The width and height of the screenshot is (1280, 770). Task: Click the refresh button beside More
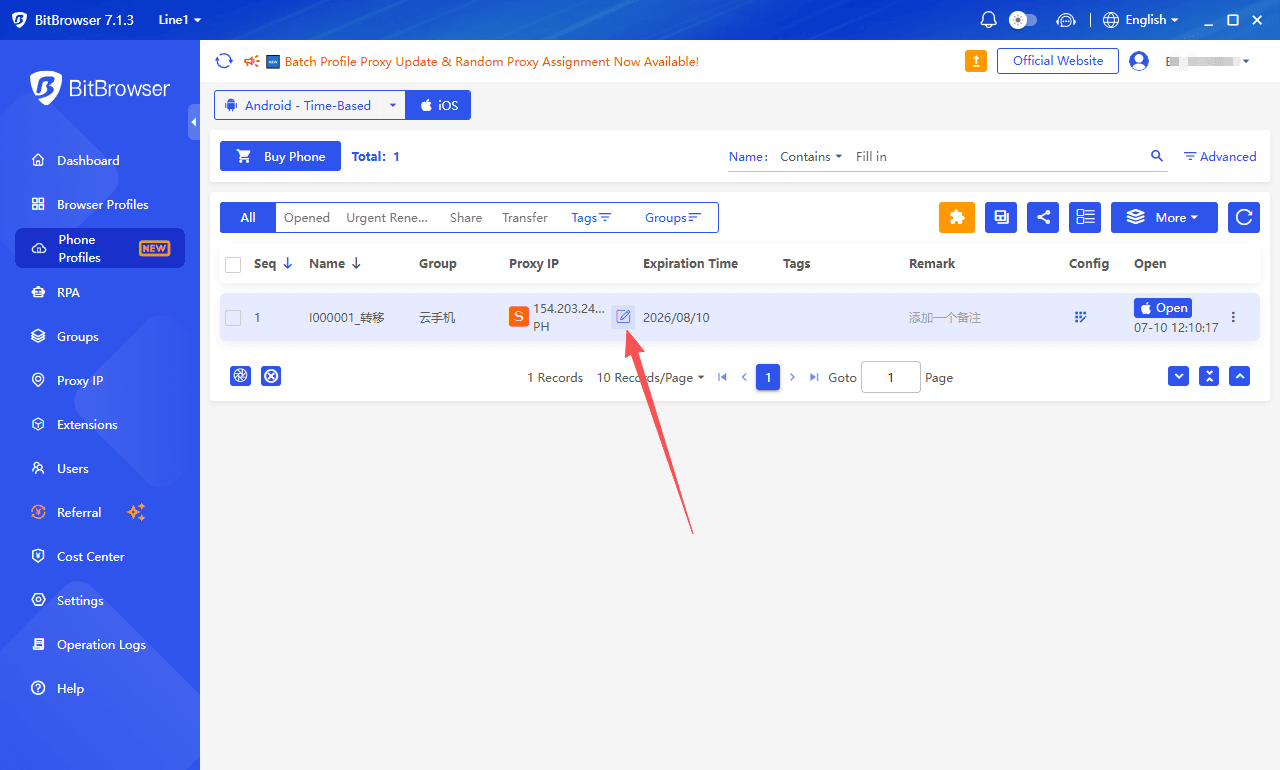pyautogui.click(x=1244, y=217)
